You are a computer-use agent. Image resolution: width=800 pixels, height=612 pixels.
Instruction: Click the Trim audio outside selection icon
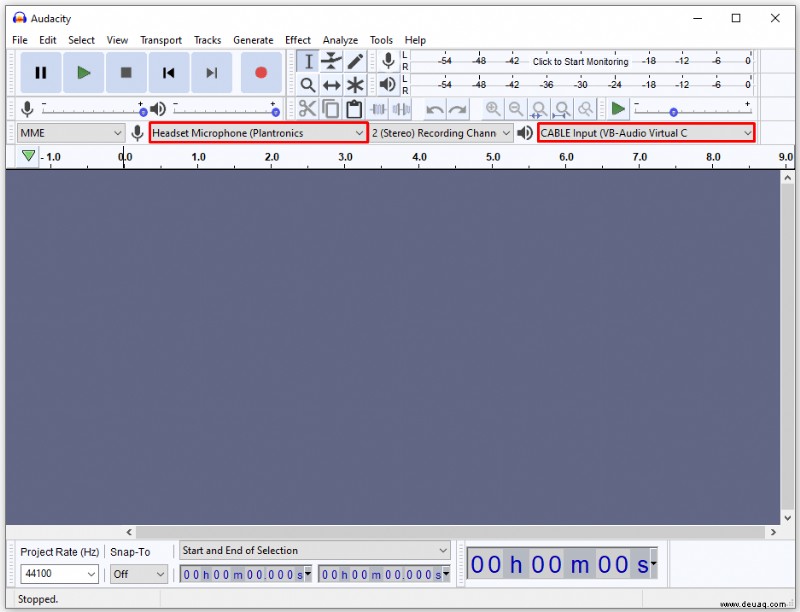click(x=378, y=109)
